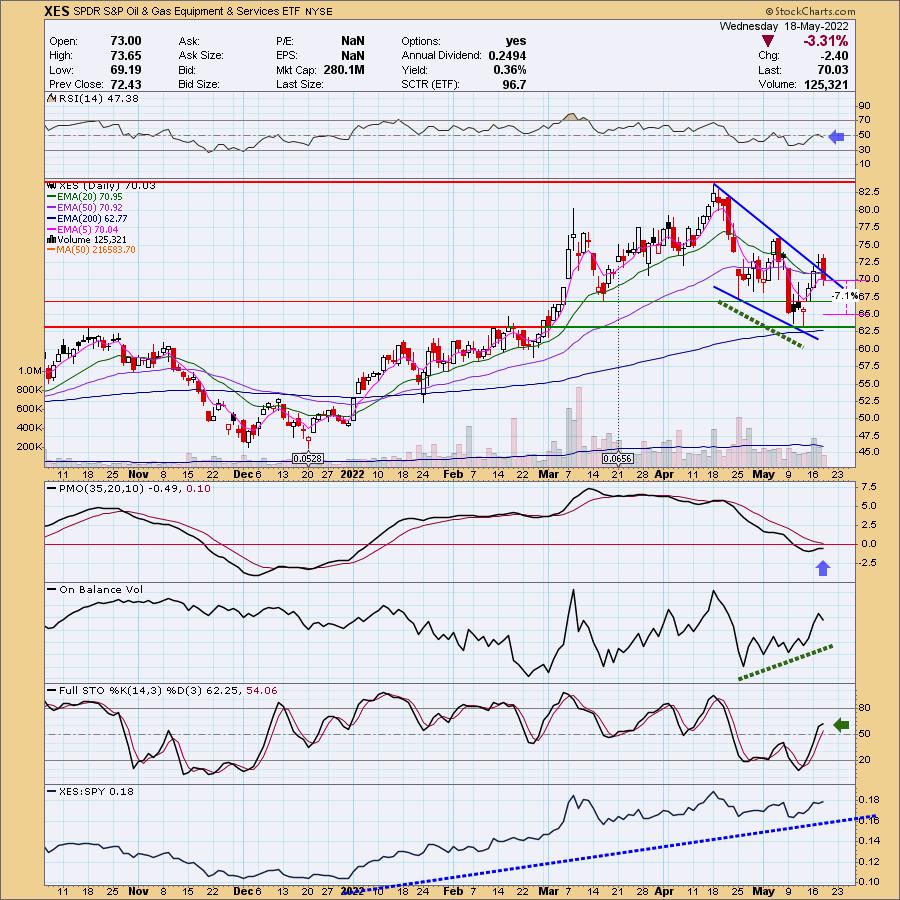Click the 0.0528 value box near Dec 20
Image resolution: width=900 pixels, height=900 pixels.
point(308,459)
